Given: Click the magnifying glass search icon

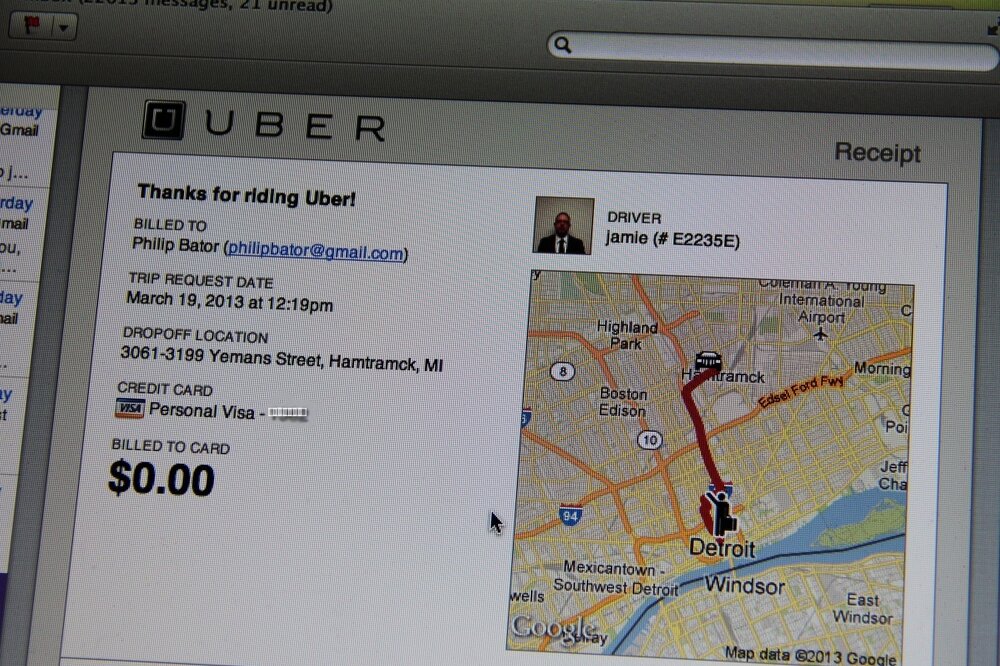Looking at the screenshot, I should 562,44.
